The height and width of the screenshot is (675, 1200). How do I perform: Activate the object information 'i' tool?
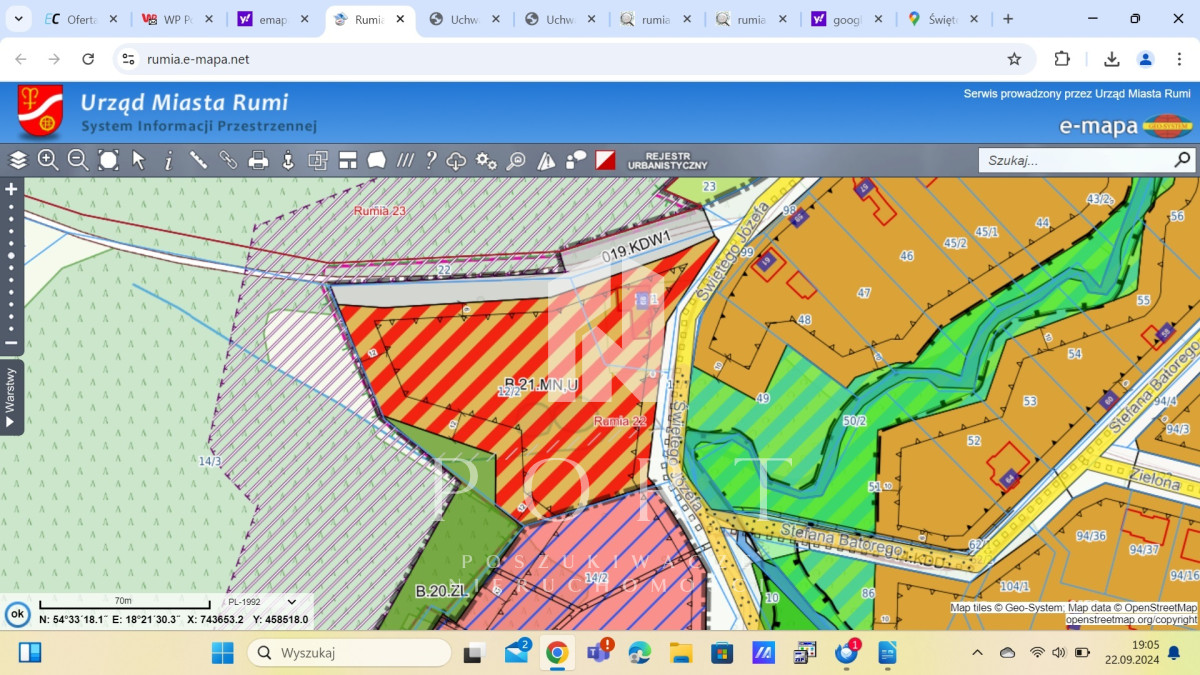coord(168,160)
